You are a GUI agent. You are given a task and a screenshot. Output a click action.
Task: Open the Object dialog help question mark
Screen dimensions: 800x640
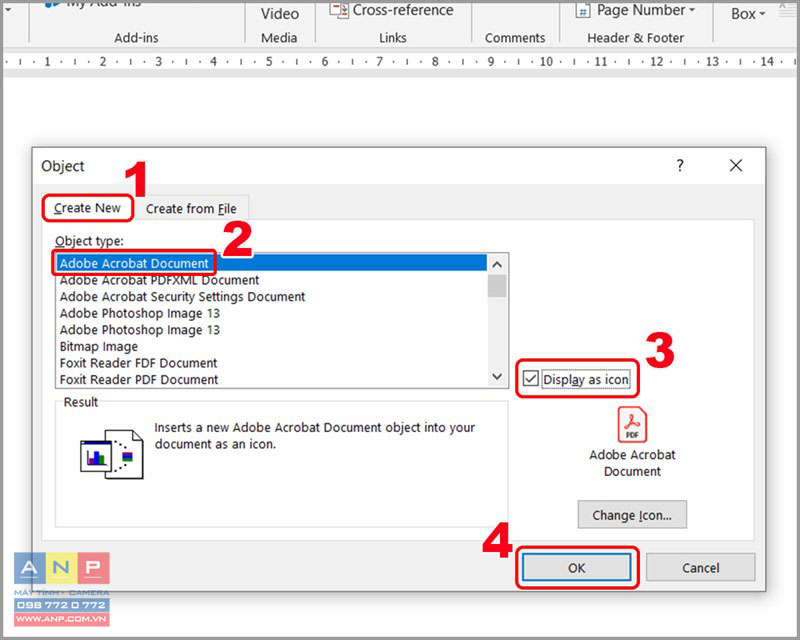pyautogui.click(x=680, y=165)
